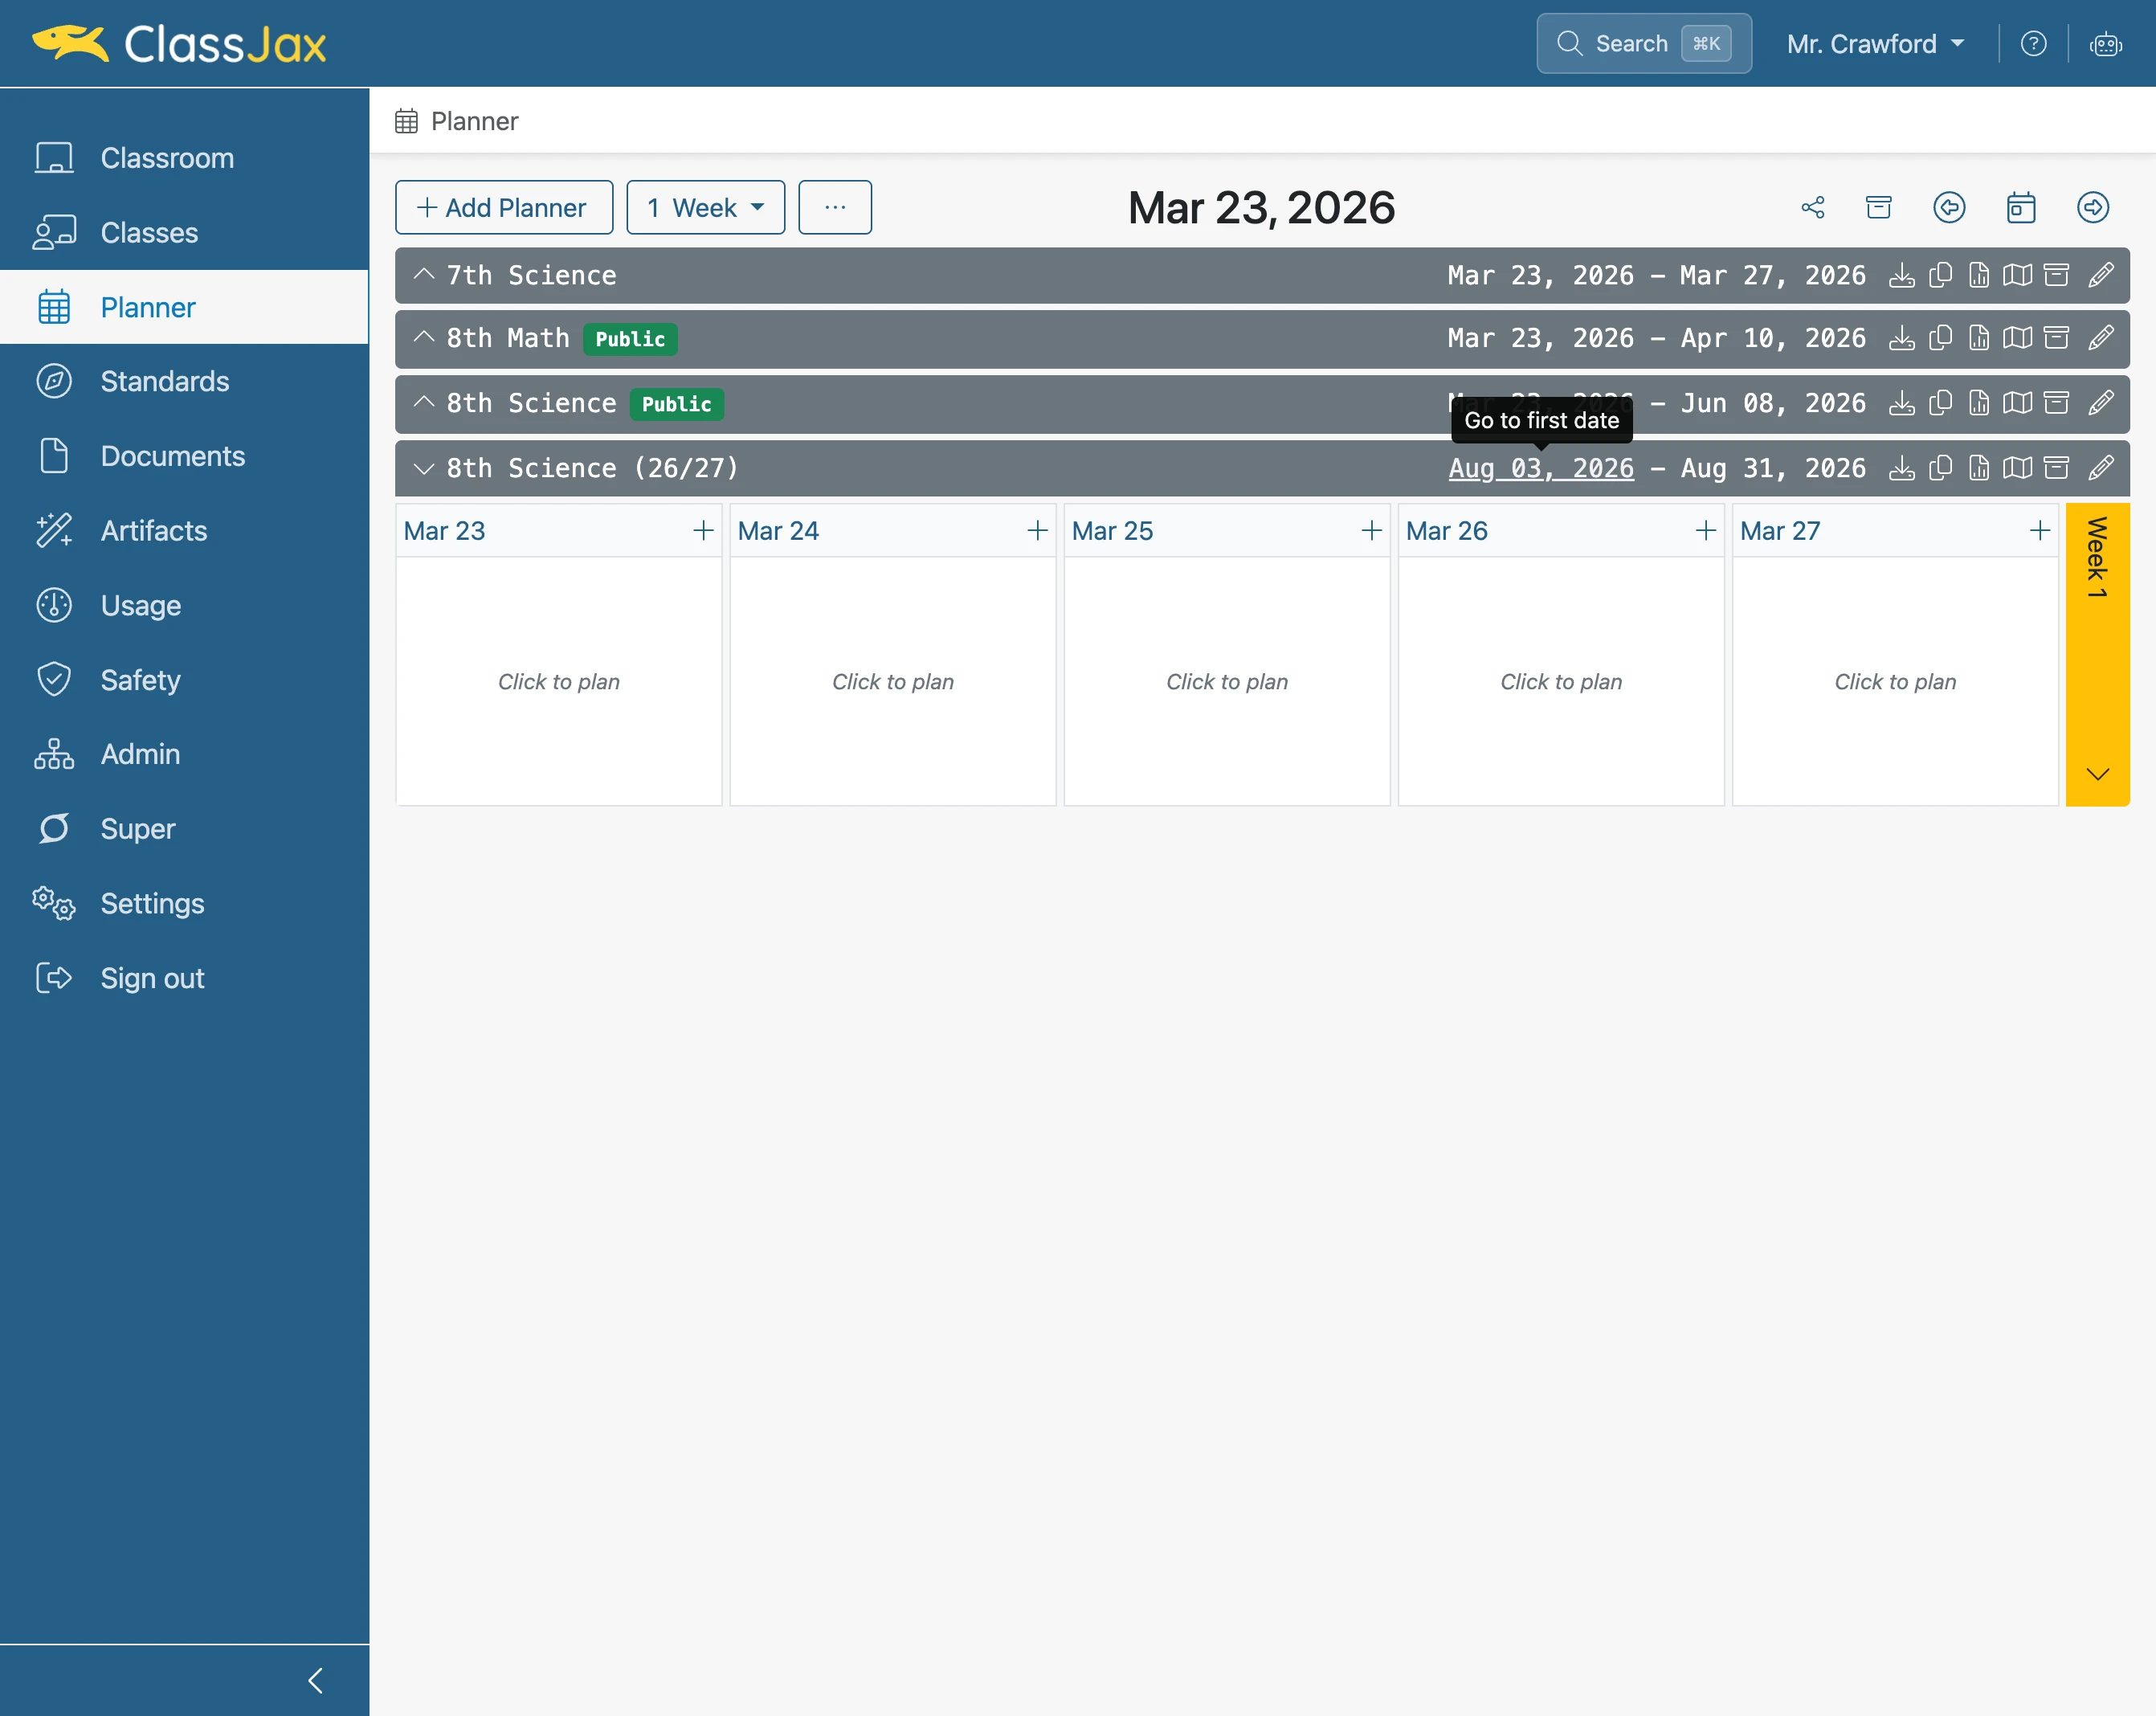Open the robot assistant icon
Screen dimensions: 2156x1716
coord(2106,44)
